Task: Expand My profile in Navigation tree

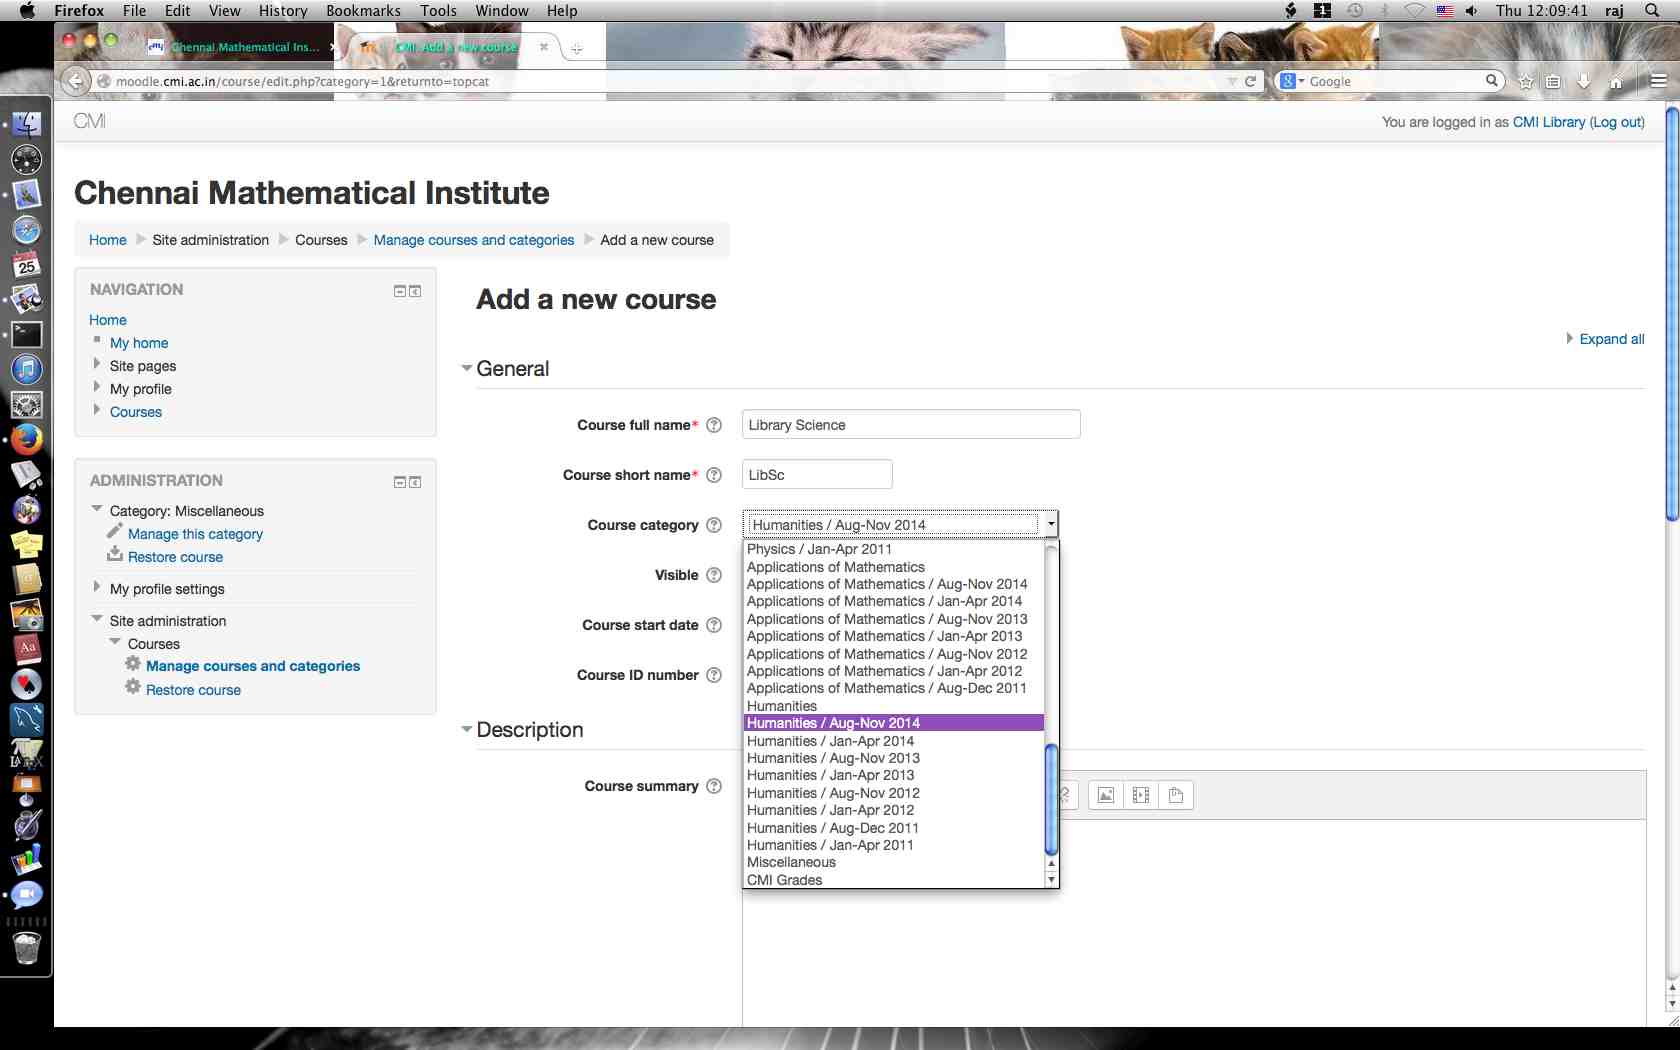Action: point(97,387)
